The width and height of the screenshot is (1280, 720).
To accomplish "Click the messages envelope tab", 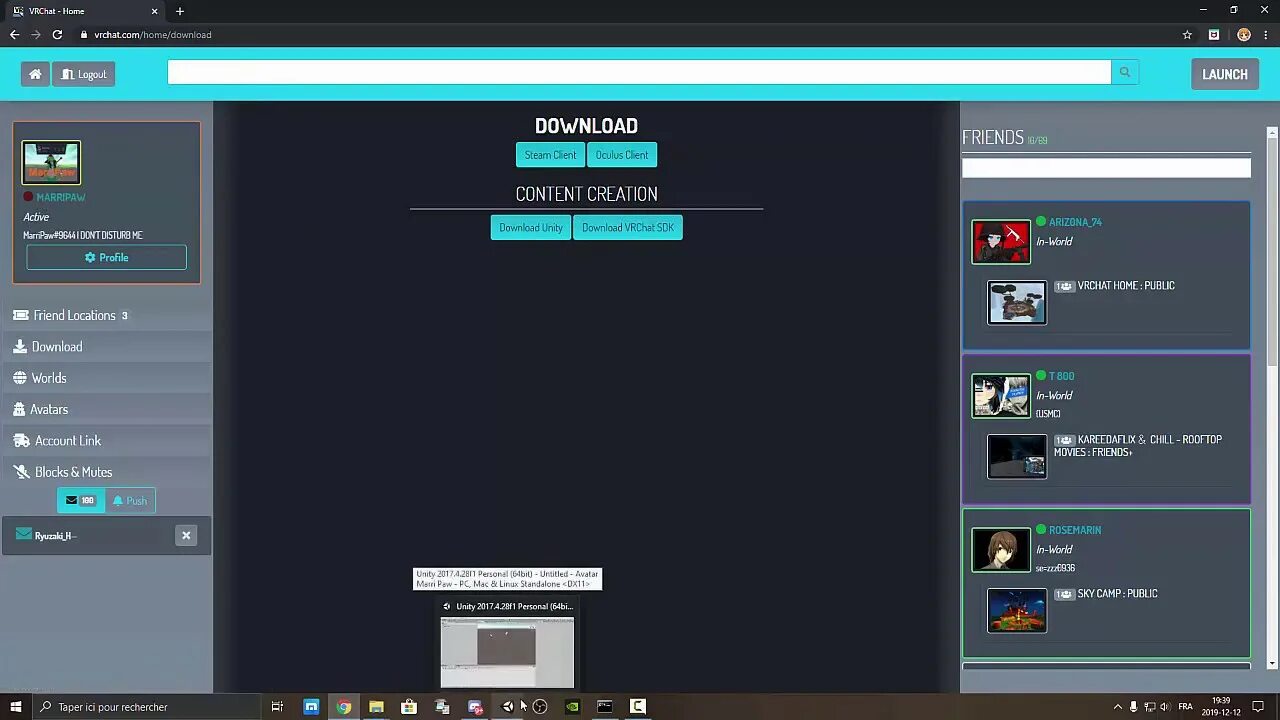I will point(80,500).
